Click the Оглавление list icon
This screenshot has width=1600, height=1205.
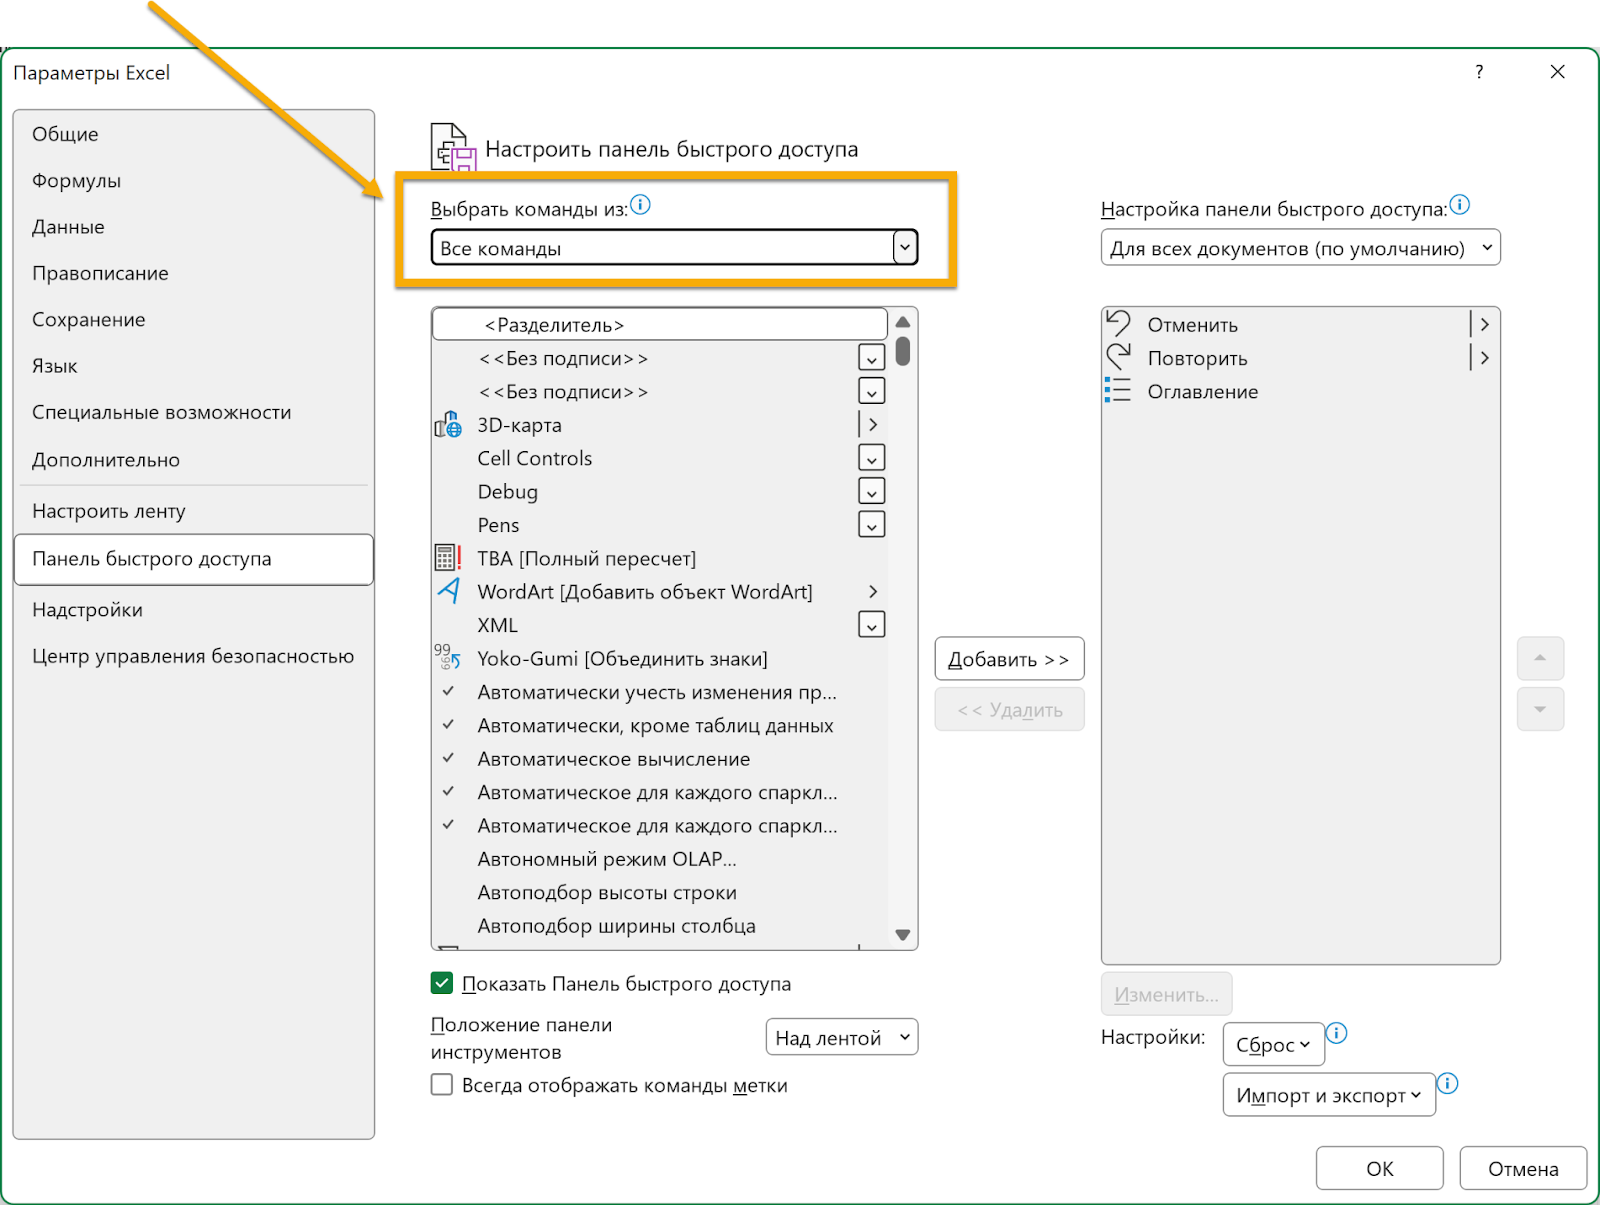click(x=1118, y=390)
